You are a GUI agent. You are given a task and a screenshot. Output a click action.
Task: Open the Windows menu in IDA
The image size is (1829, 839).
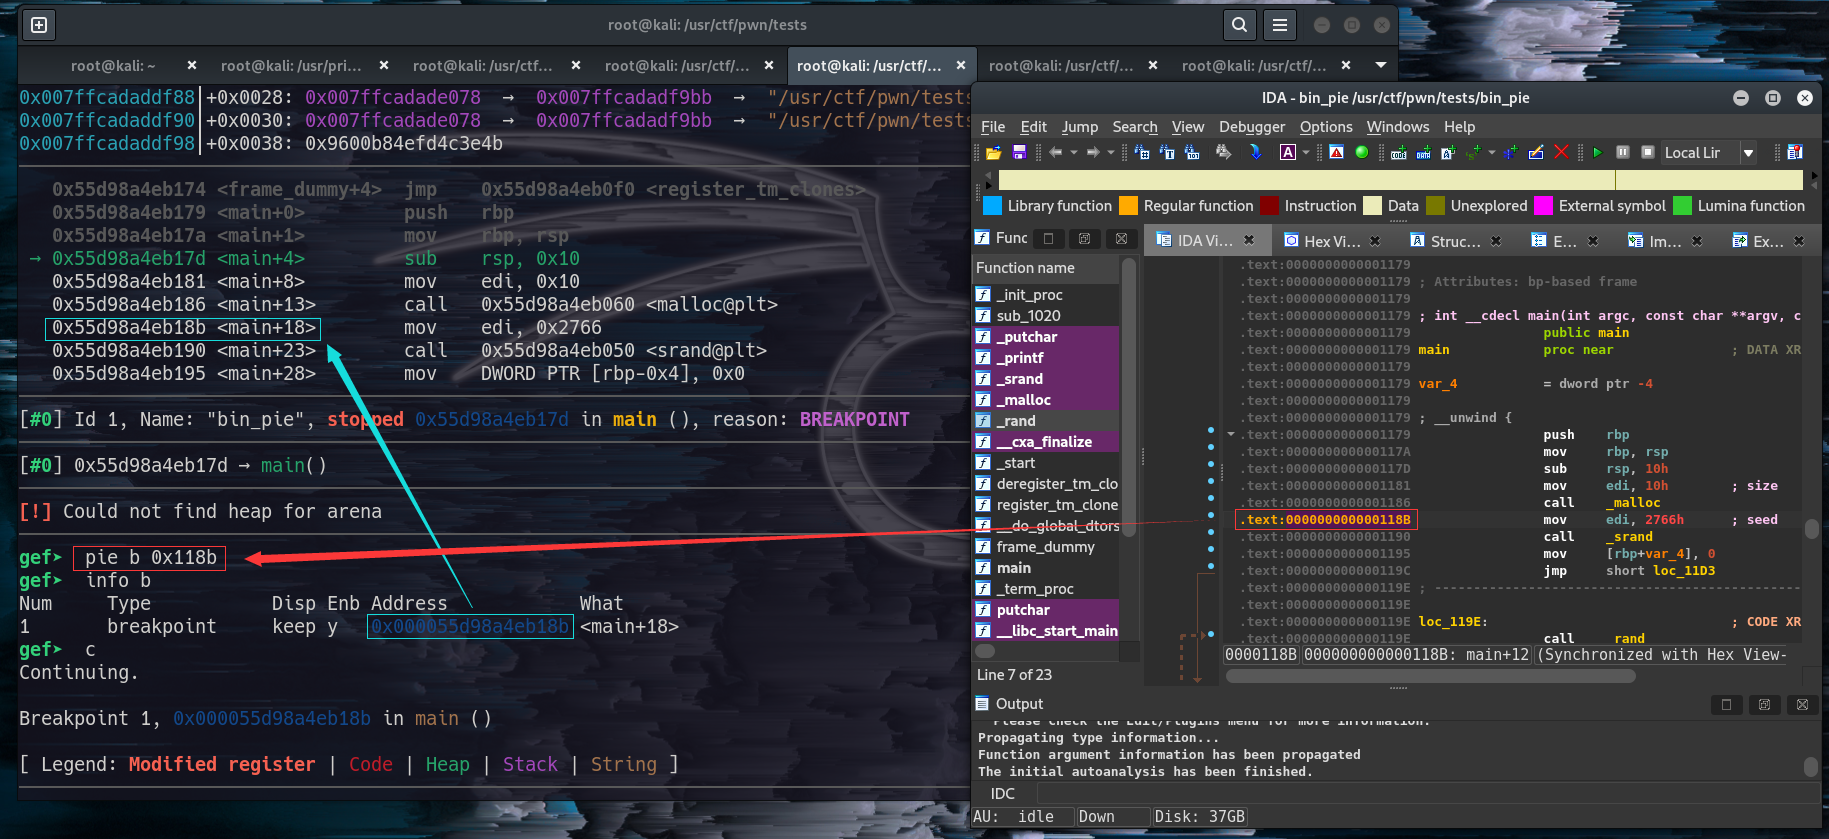pos(1398,127)
